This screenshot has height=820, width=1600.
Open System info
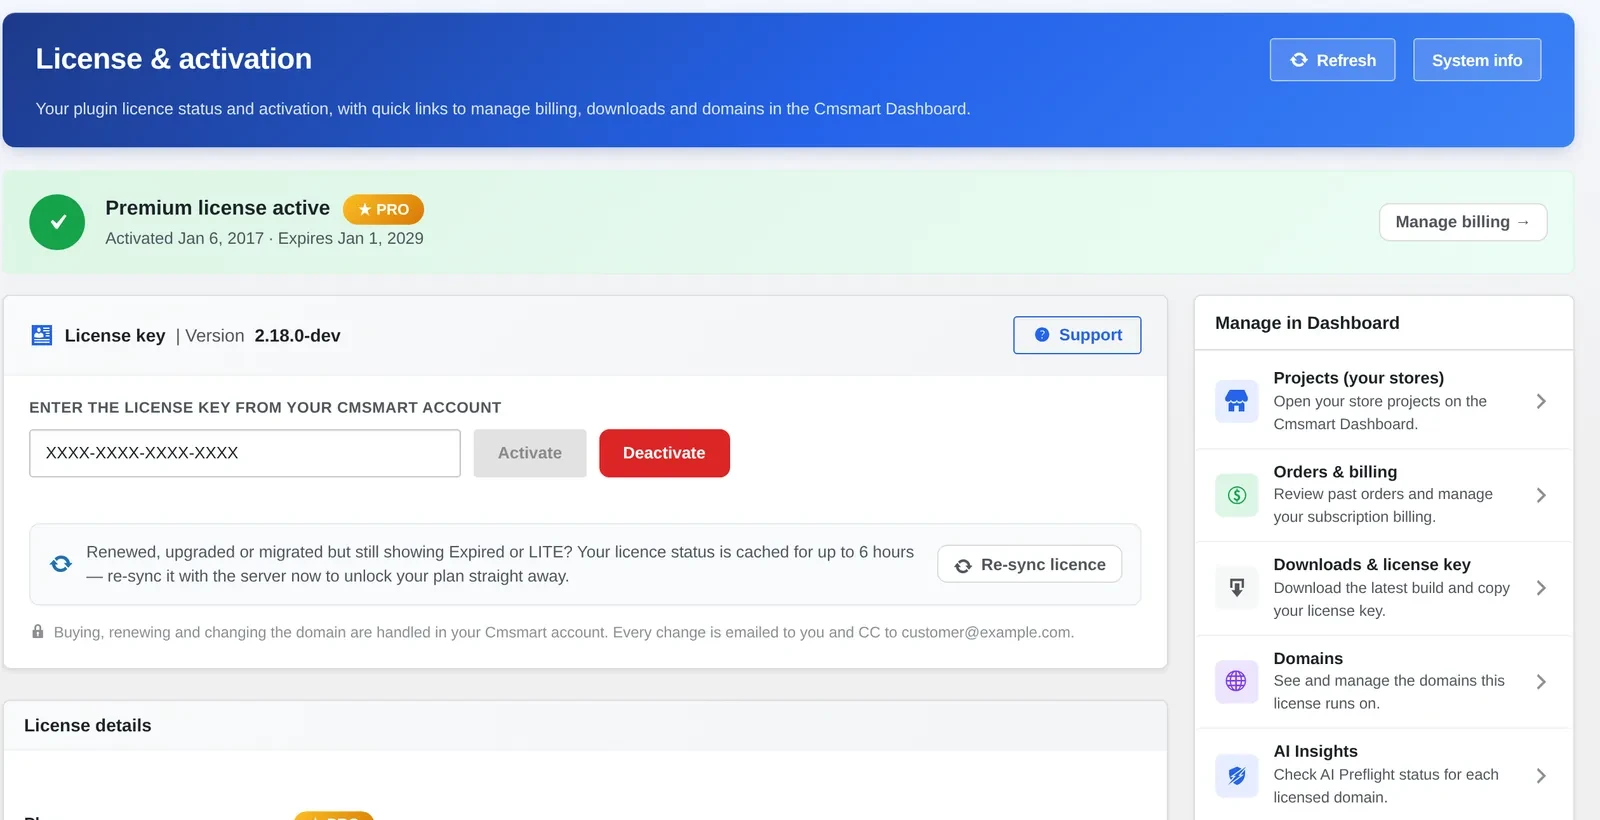coord(1477,60)
